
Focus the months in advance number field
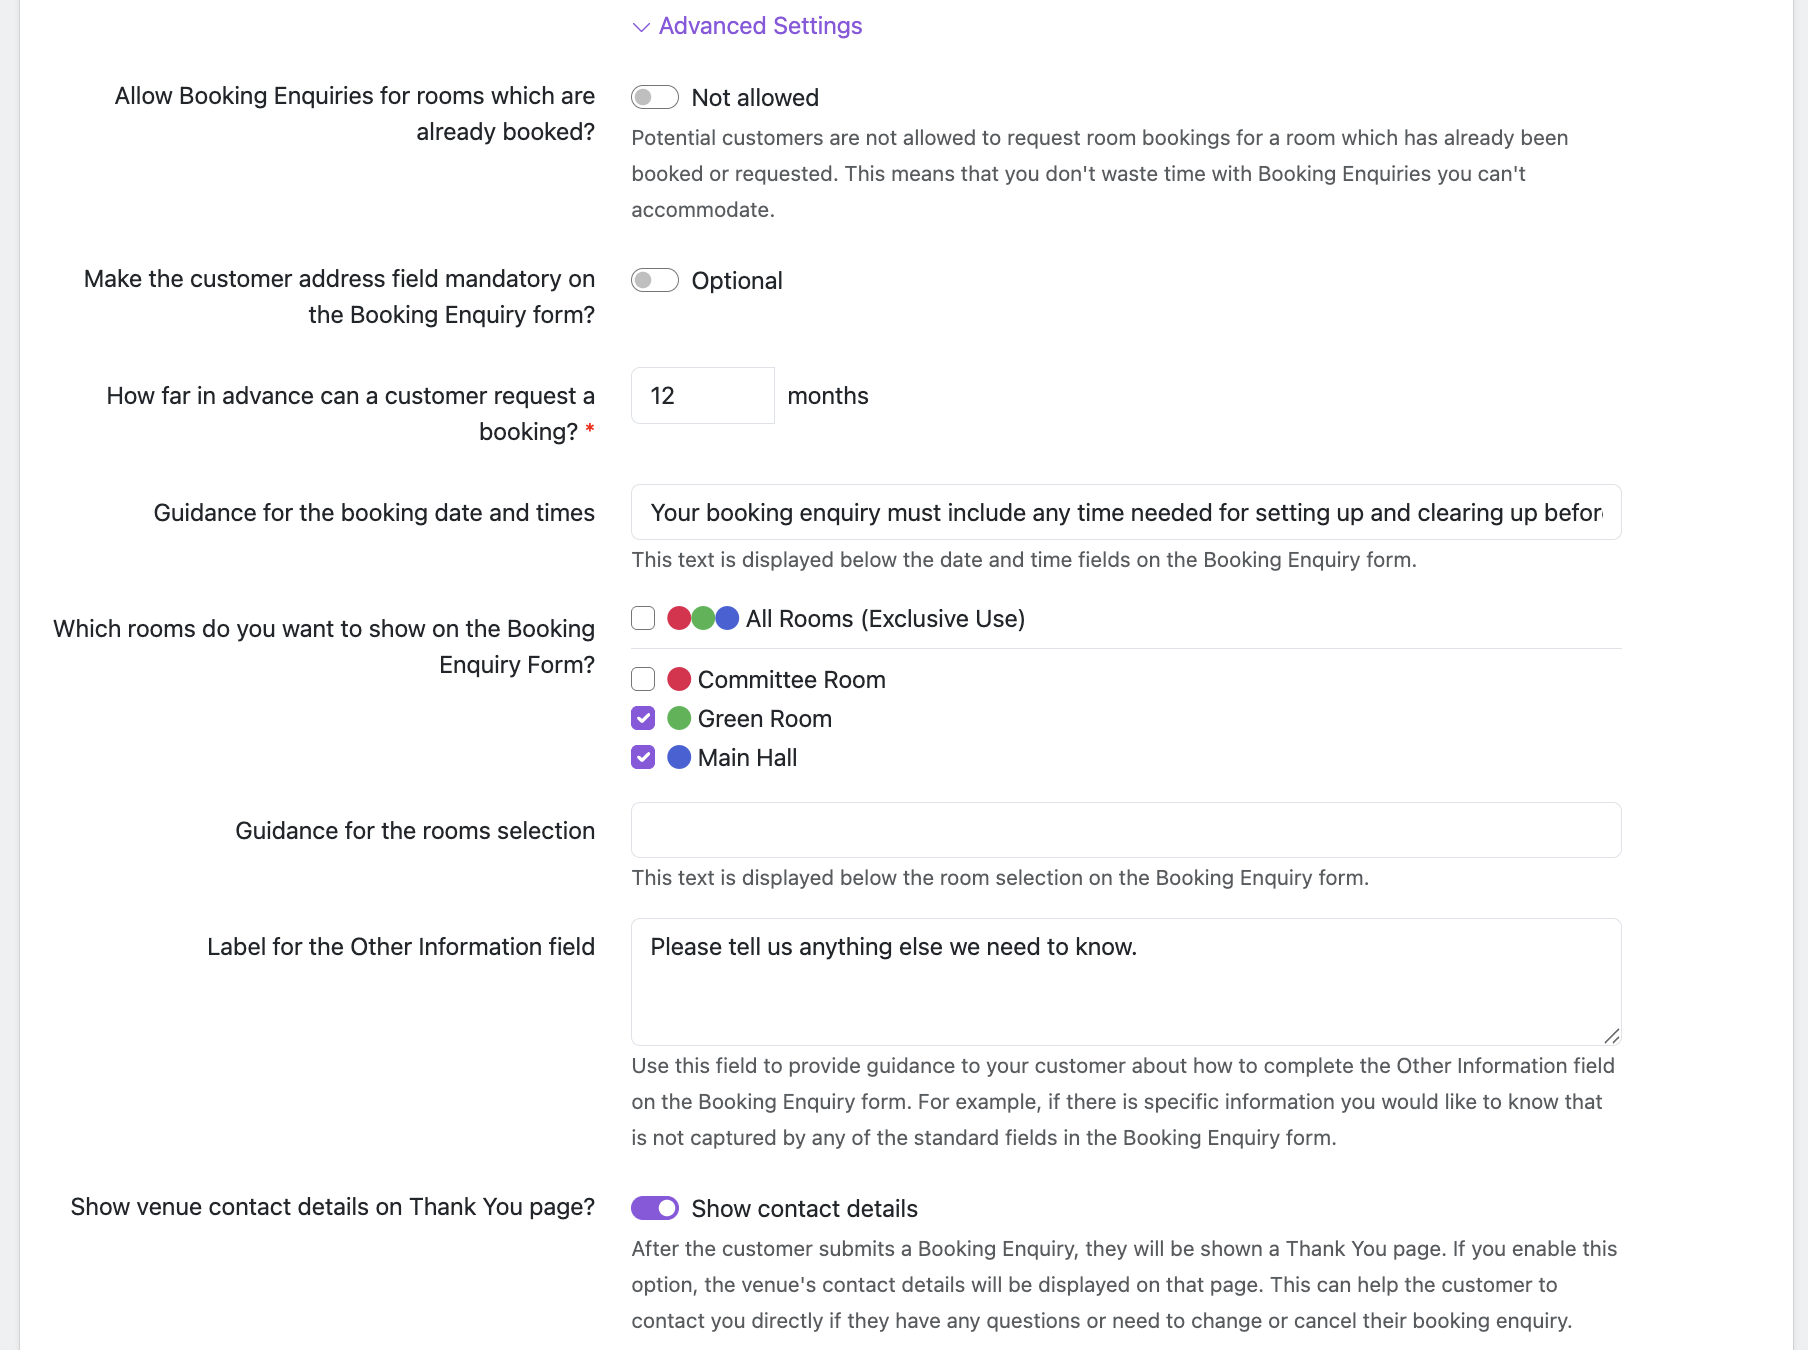[x=702, y=396]
